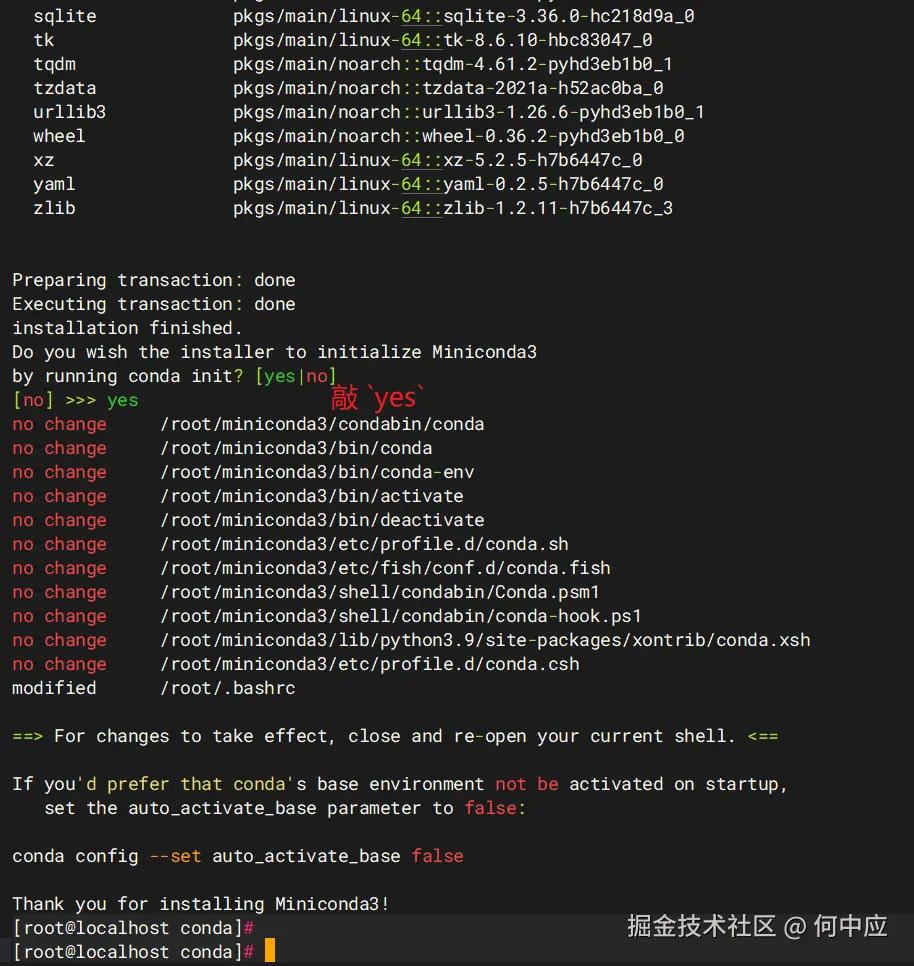Click the conda-hook.ps1 file path
The image size is (914, 966).
point(400,616)
